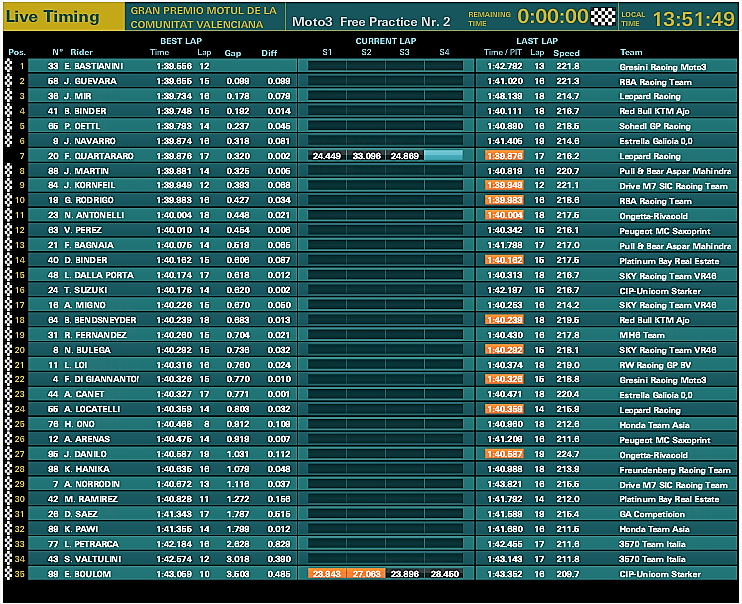Click the chequered flag beside remaining time
This screenshot has height=604, width=742.
(x=603, y=17)
